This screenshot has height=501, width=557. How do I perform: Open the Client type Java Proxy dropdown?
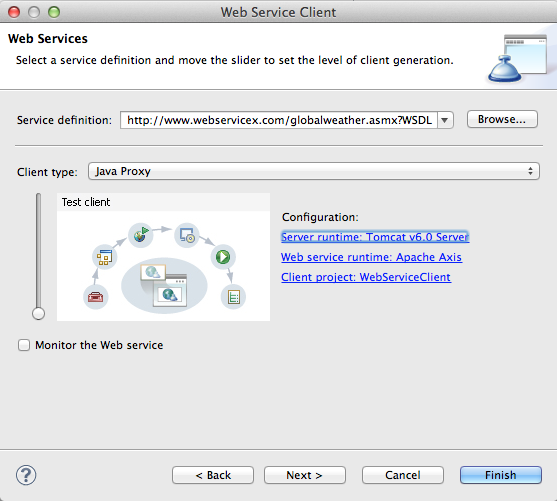[314, 171]
